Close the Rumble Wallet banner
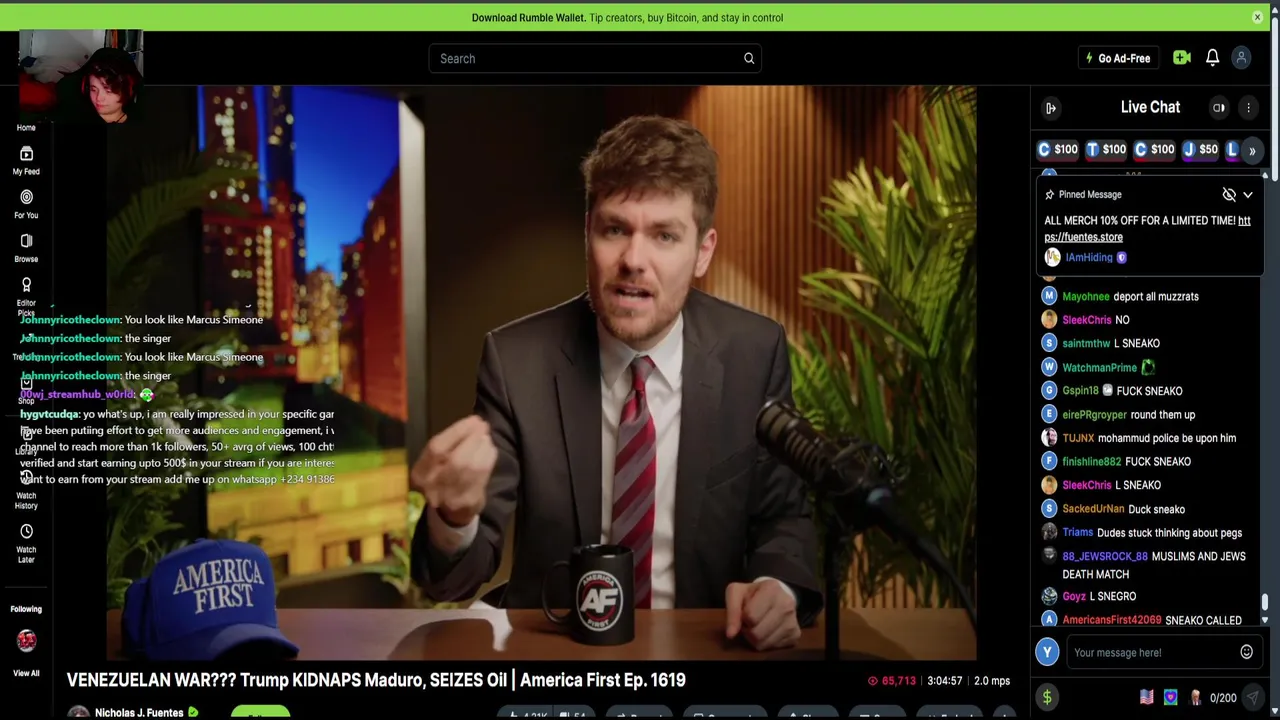Image resolution: width=1280 pixels, height=720 pixels. (1257, 17)
